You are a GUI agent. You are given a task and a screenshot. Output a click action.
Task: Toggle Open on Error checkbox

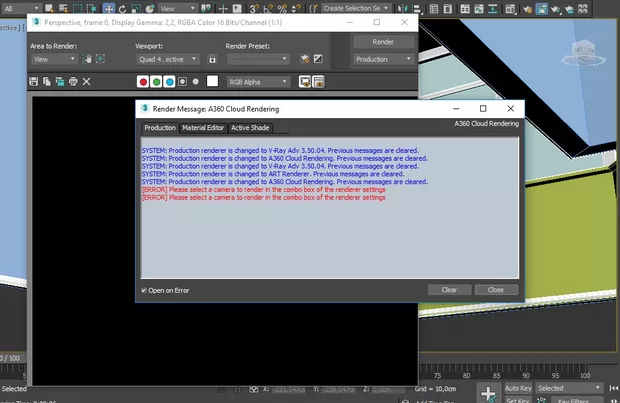[x=144, y=290]
